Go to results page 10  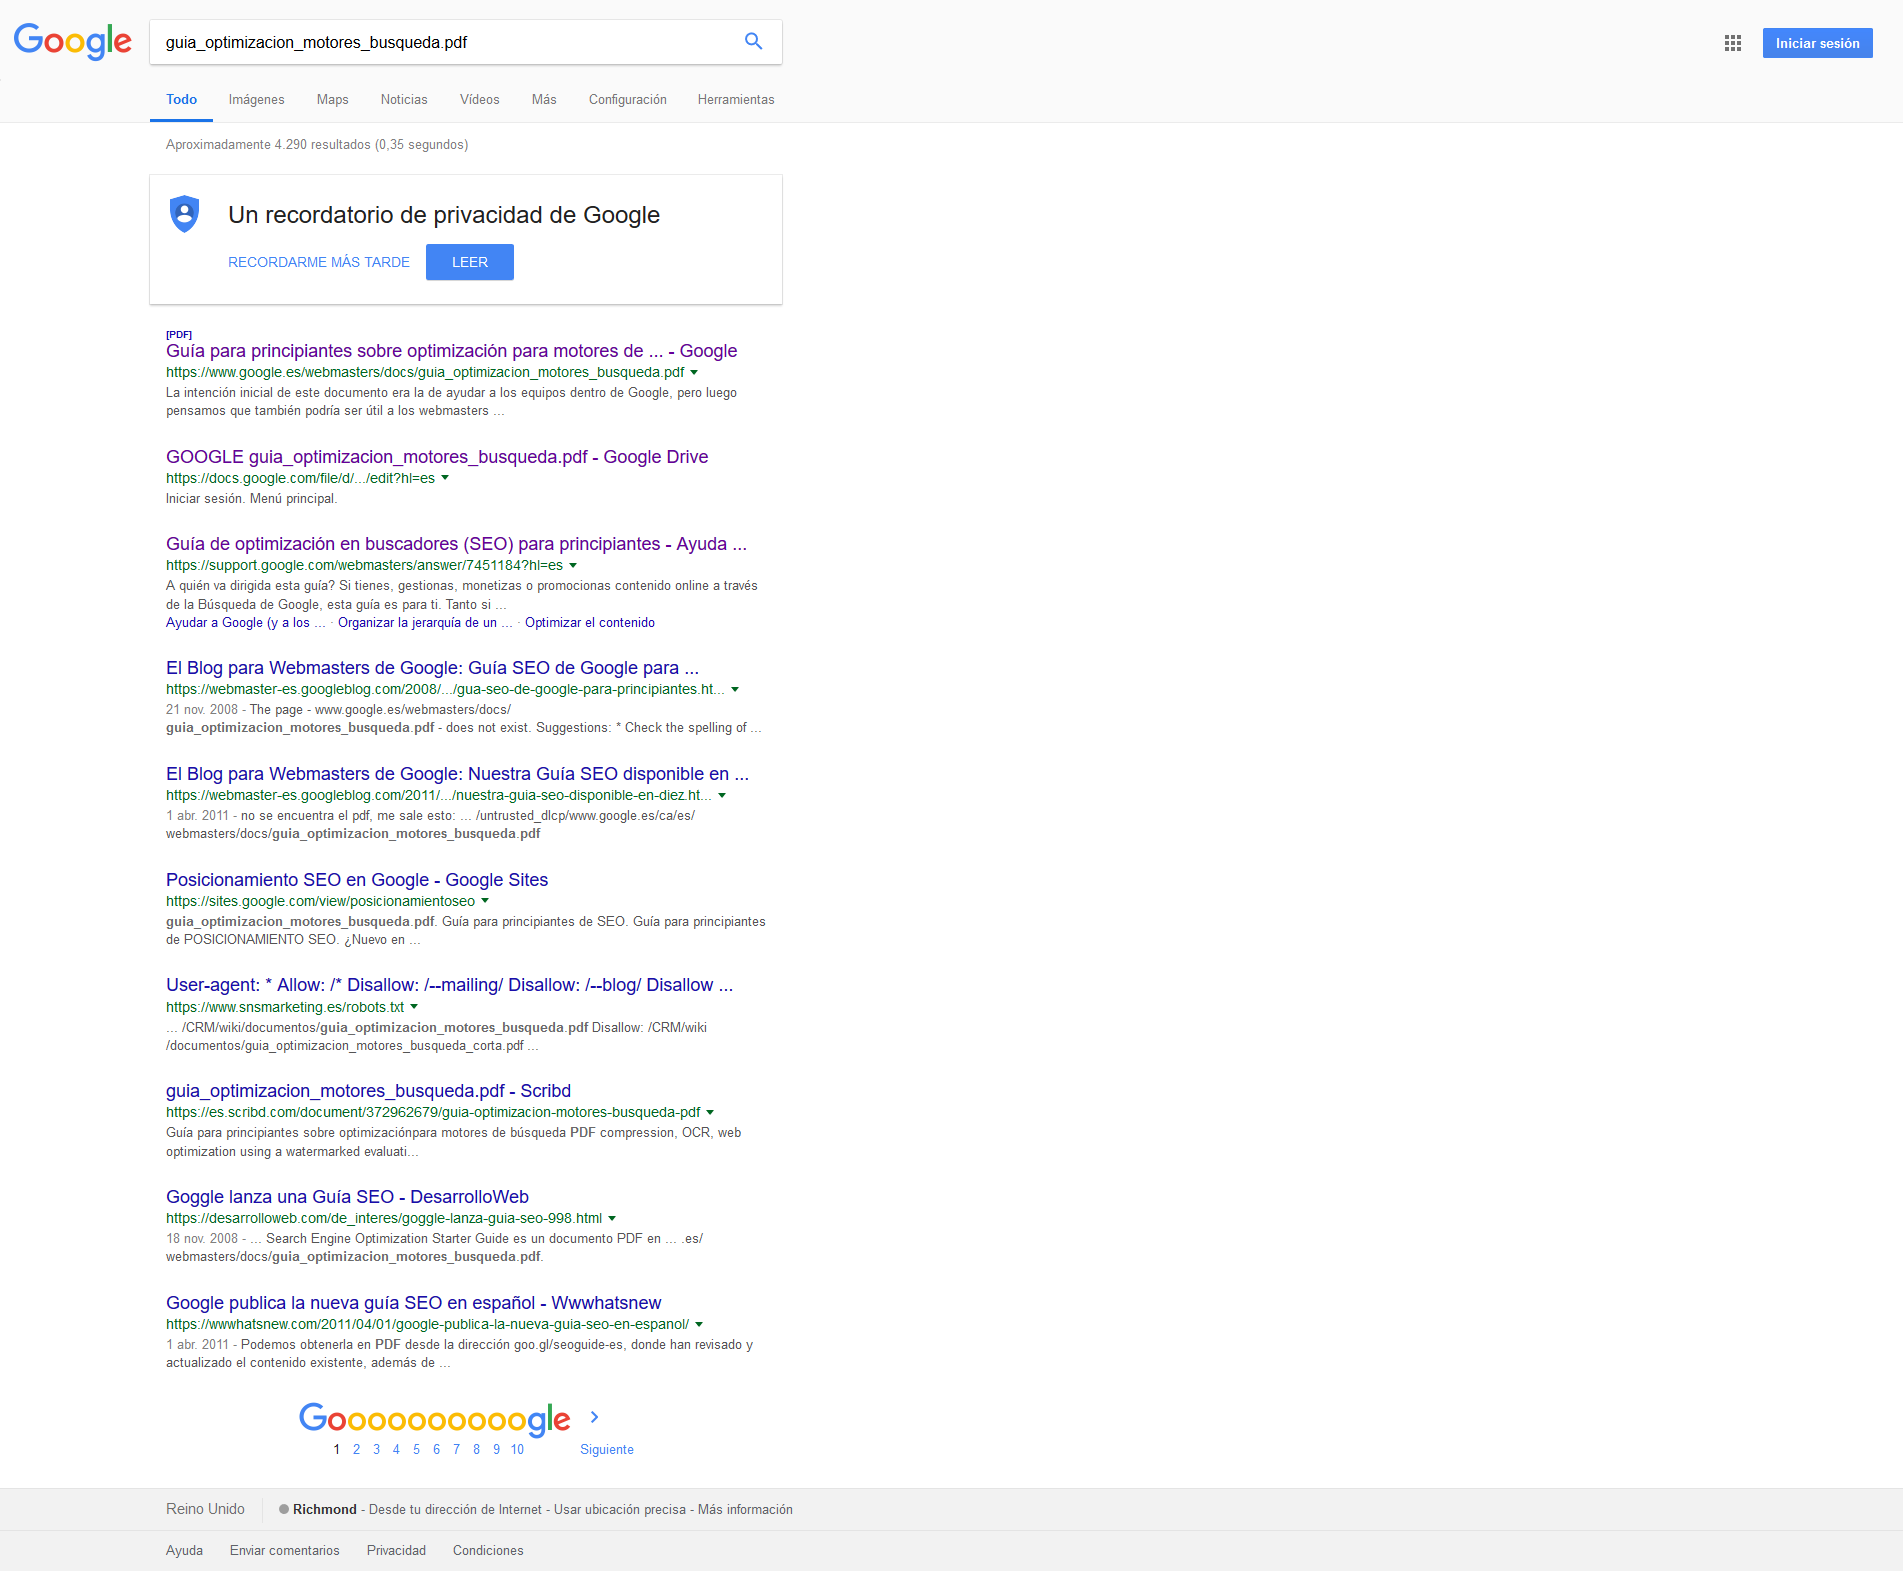tap(517, 1449)
